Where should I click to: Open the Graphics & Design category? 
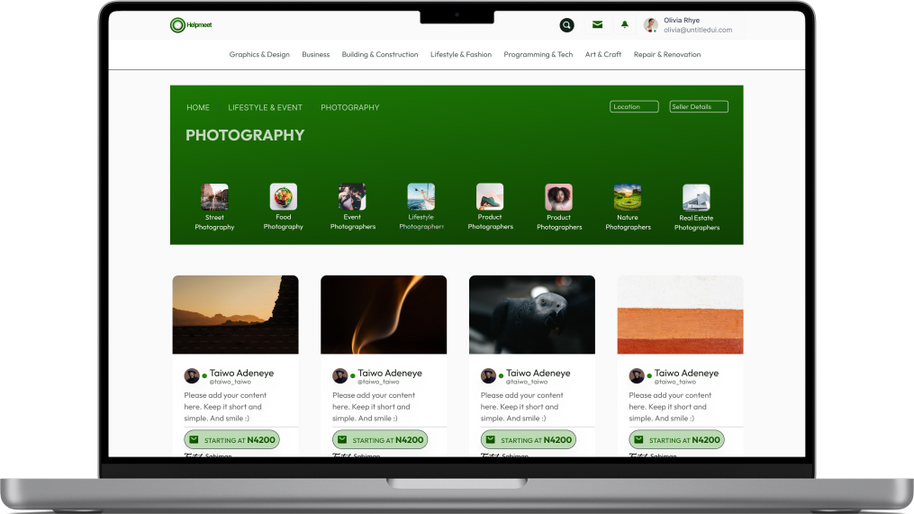(259, 54)
